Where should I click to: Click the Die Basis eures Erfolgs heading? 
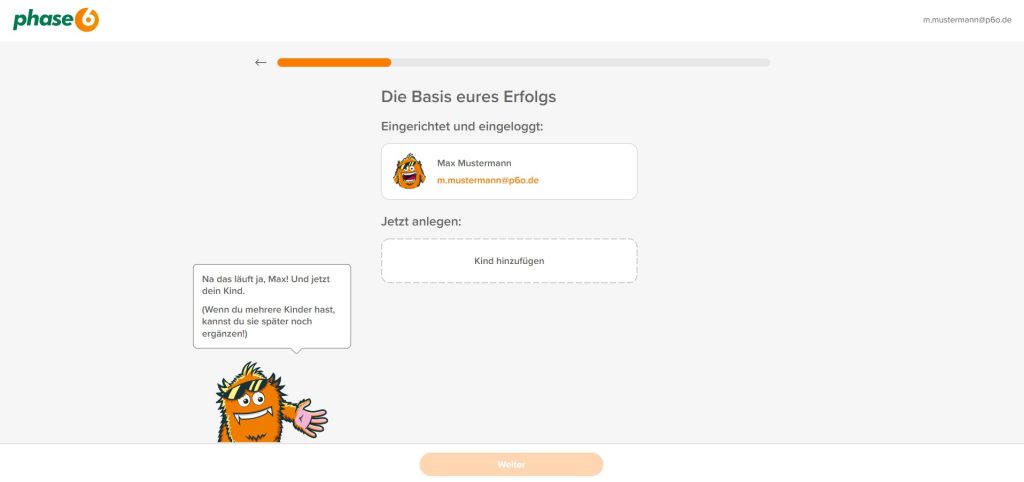coord(469,97)
